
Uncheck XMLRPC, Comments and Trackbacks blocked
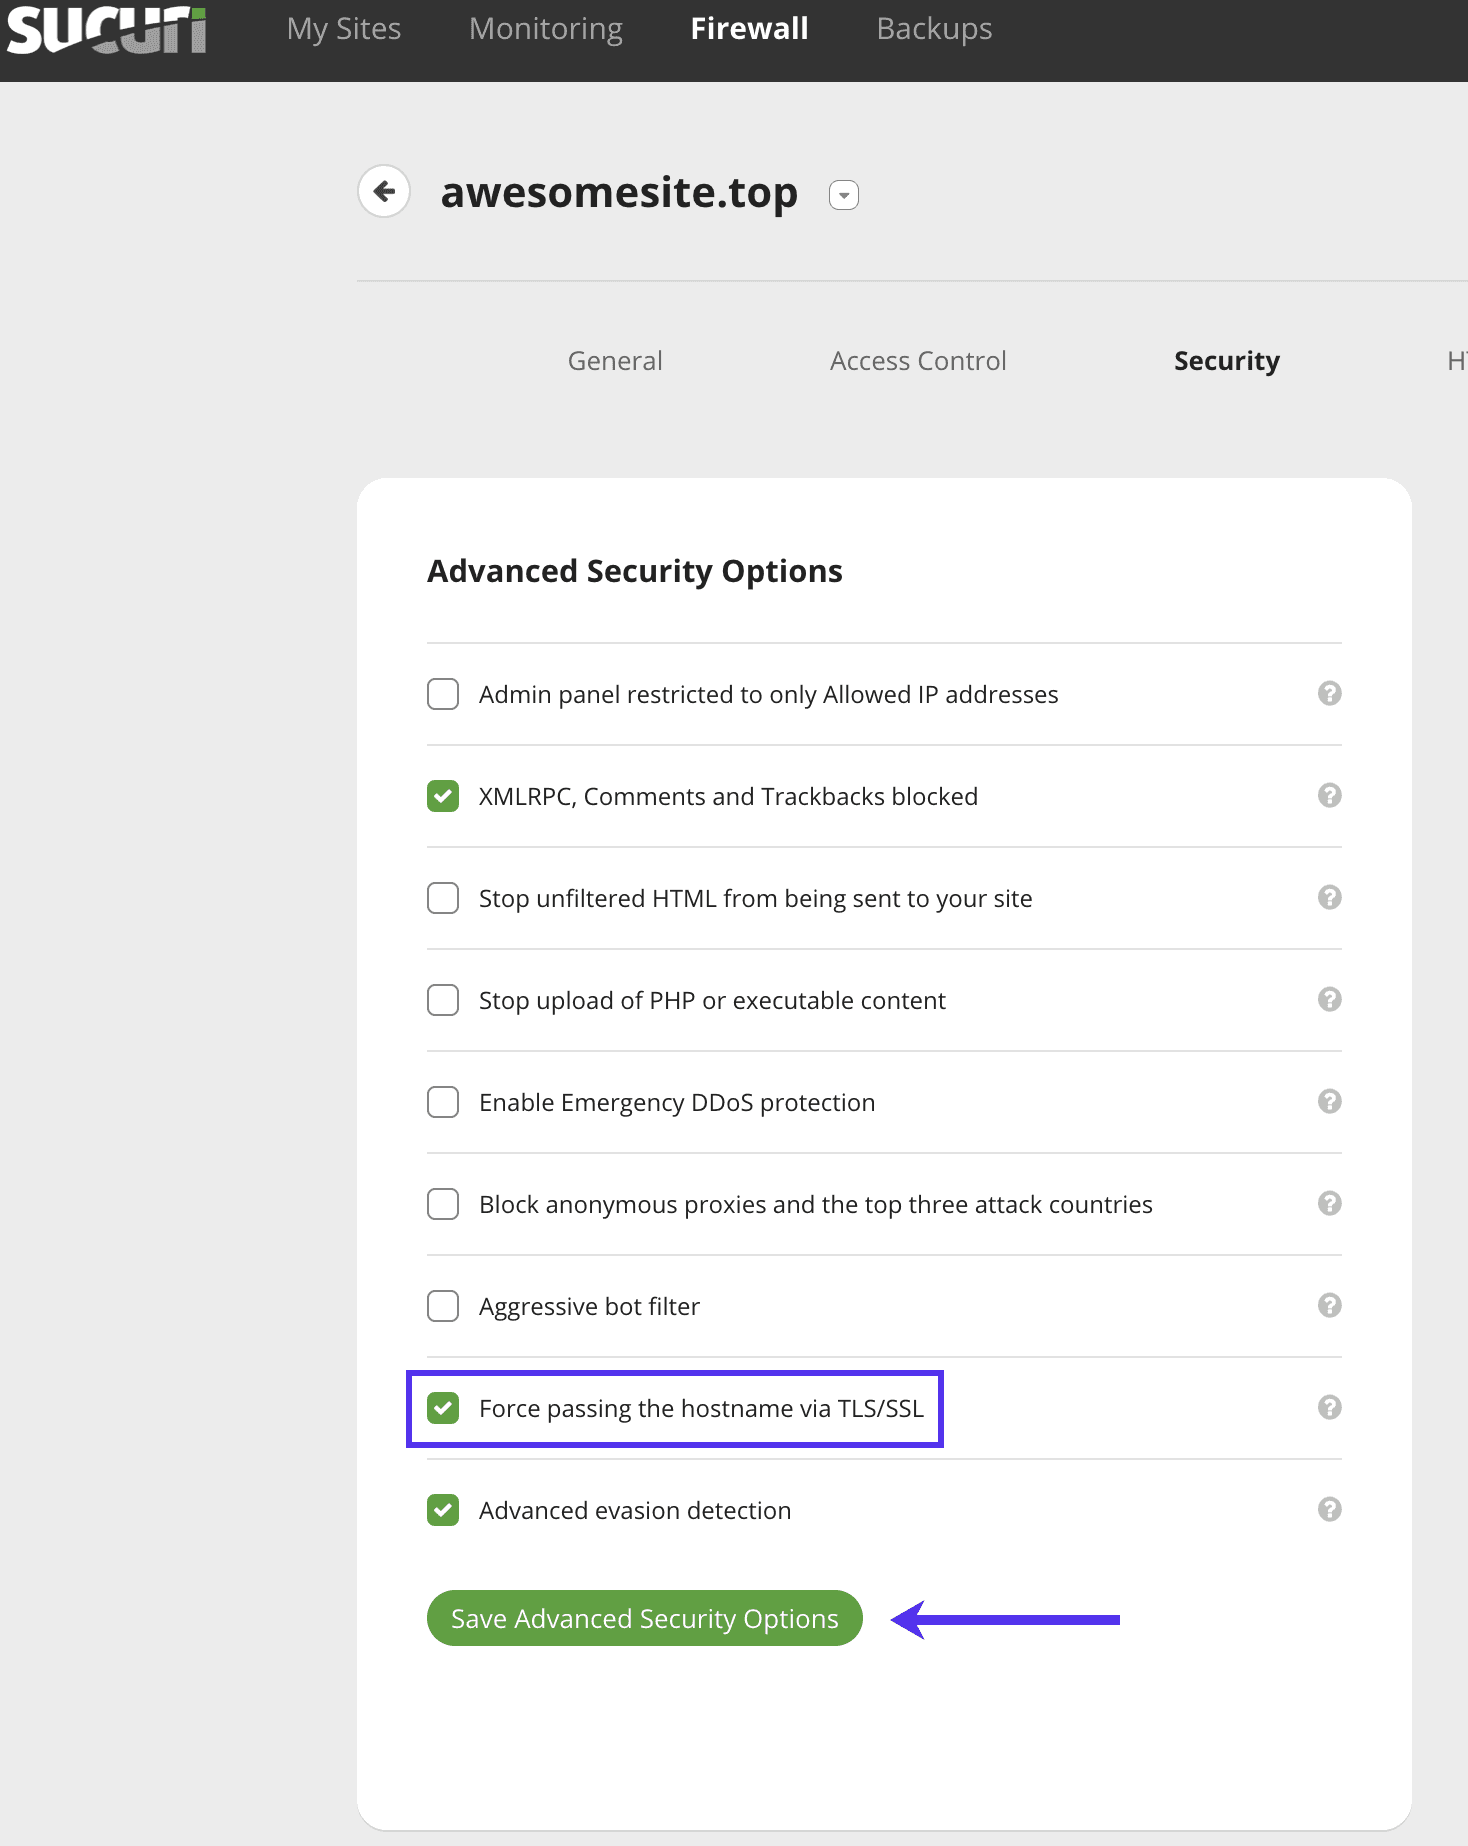[x=443, y=796]
